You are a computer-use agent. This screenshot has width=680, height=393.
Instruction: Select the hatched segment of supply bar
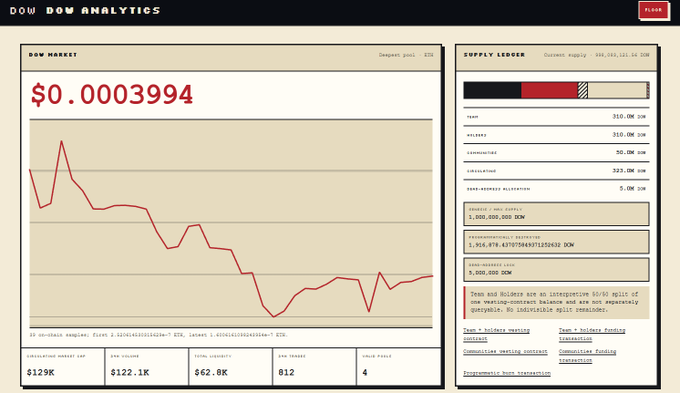pyautogui.click(x=583, y=90)
